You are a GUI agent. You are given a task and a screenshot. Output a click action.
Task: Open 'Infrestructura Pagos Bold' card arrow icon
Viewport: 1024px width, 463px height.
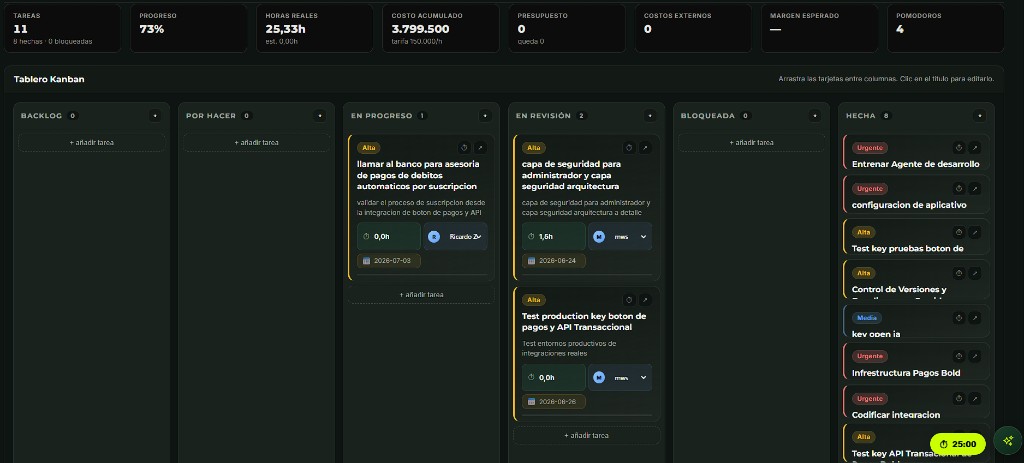point(974,356)
